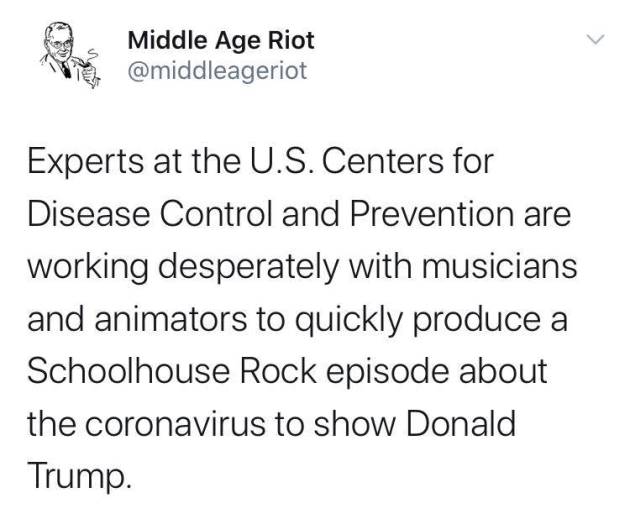Click the pipe in the avatar's hand
This screenshot has height=519, width=630.
(83, 63)
